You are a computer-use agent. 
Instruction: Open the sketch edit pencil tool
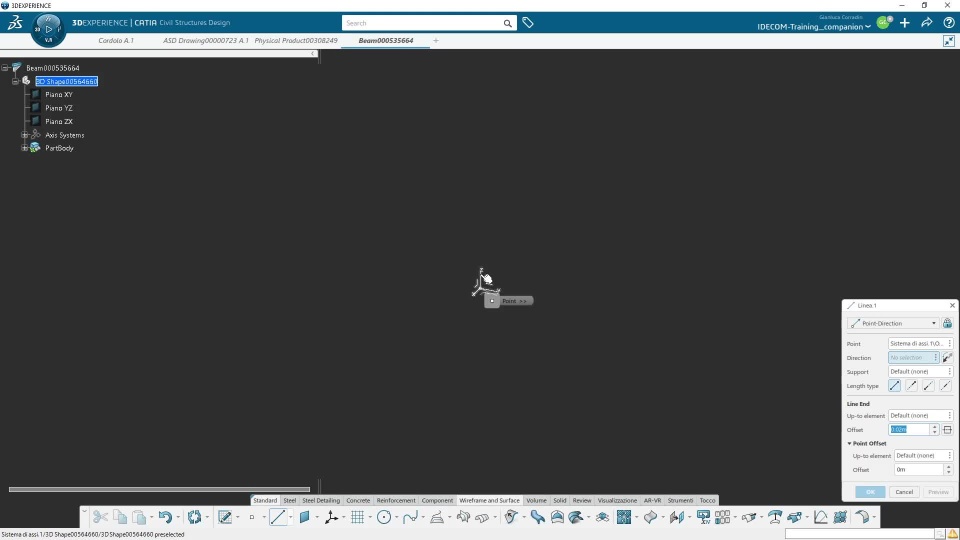225,517
